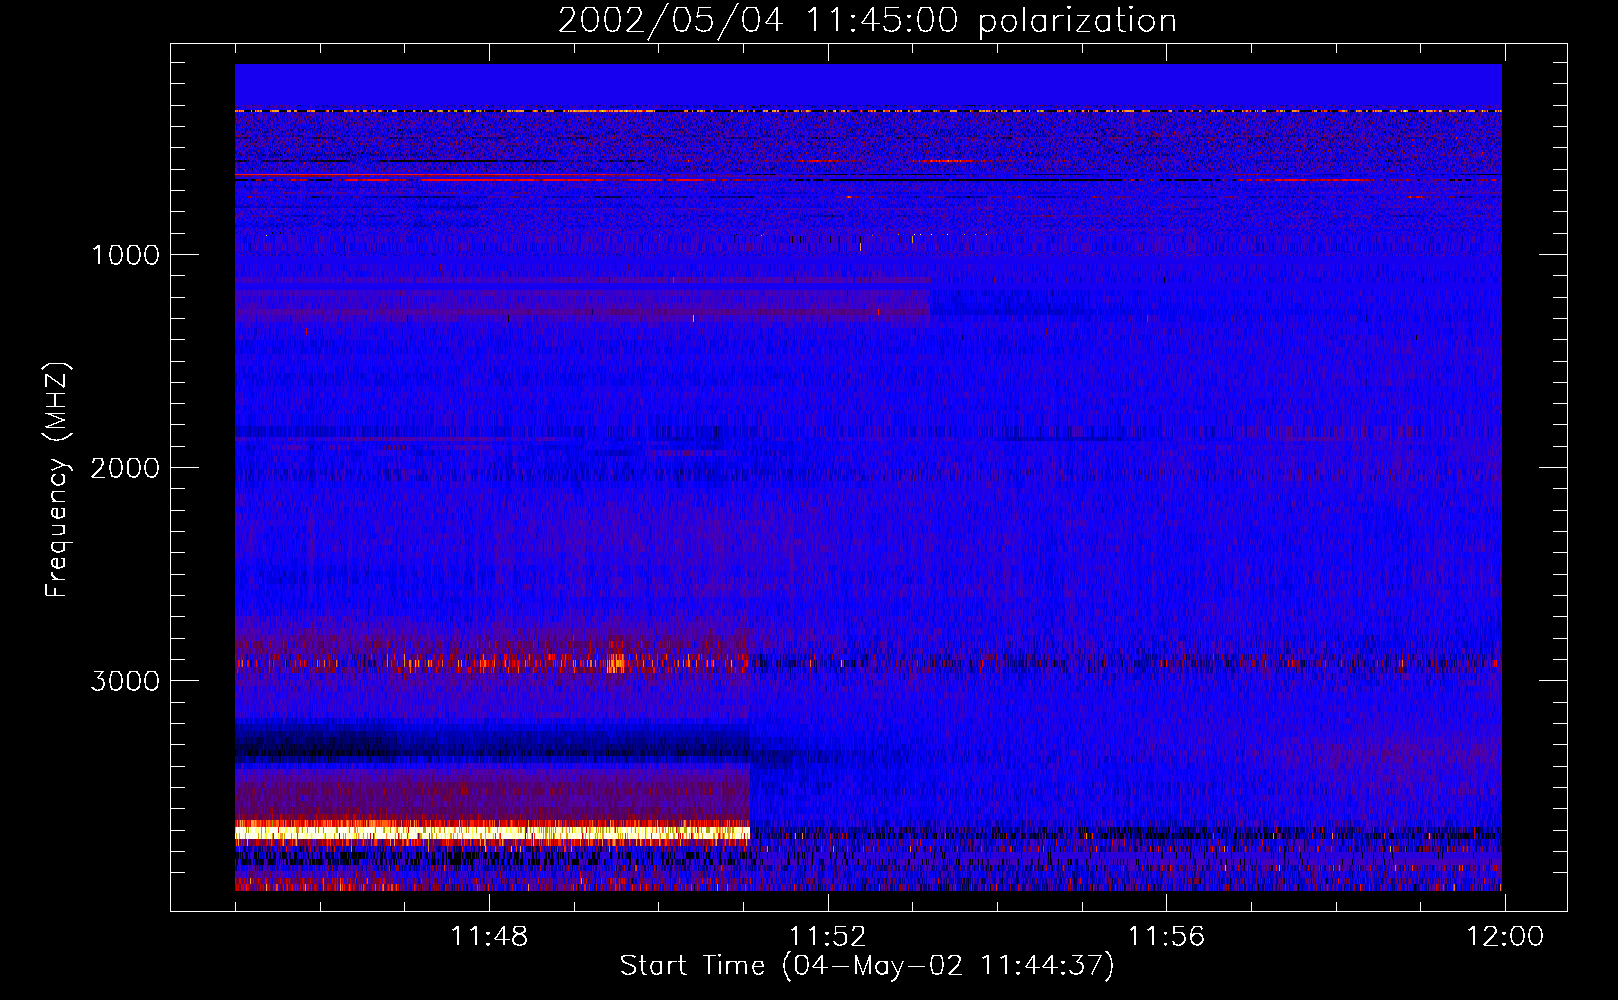Click the 11:52 time tick label
Screen dimensions: 1618x1000
pyautogui.click(x=828, y=937)
